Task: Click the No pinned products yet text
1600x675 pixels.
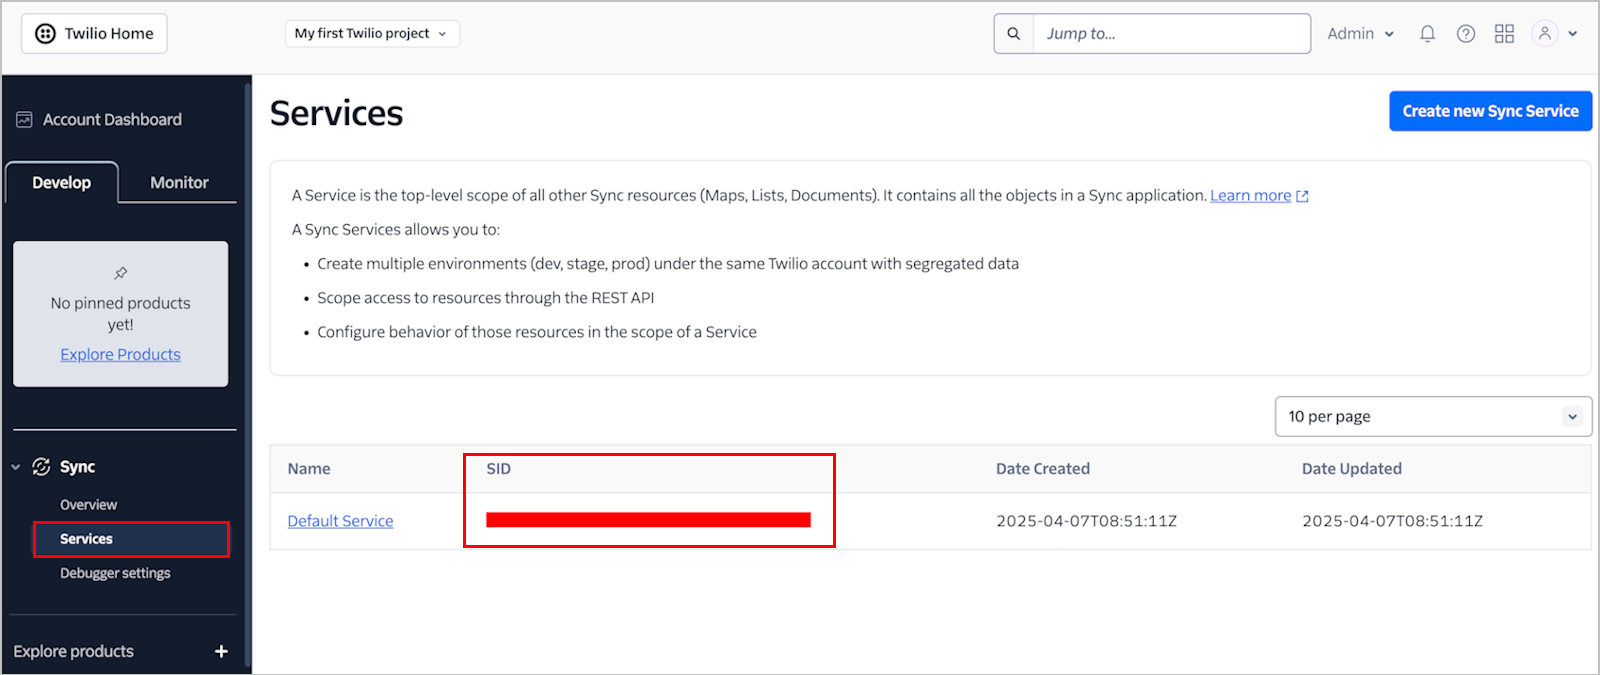Action: (x=121, y=314)
